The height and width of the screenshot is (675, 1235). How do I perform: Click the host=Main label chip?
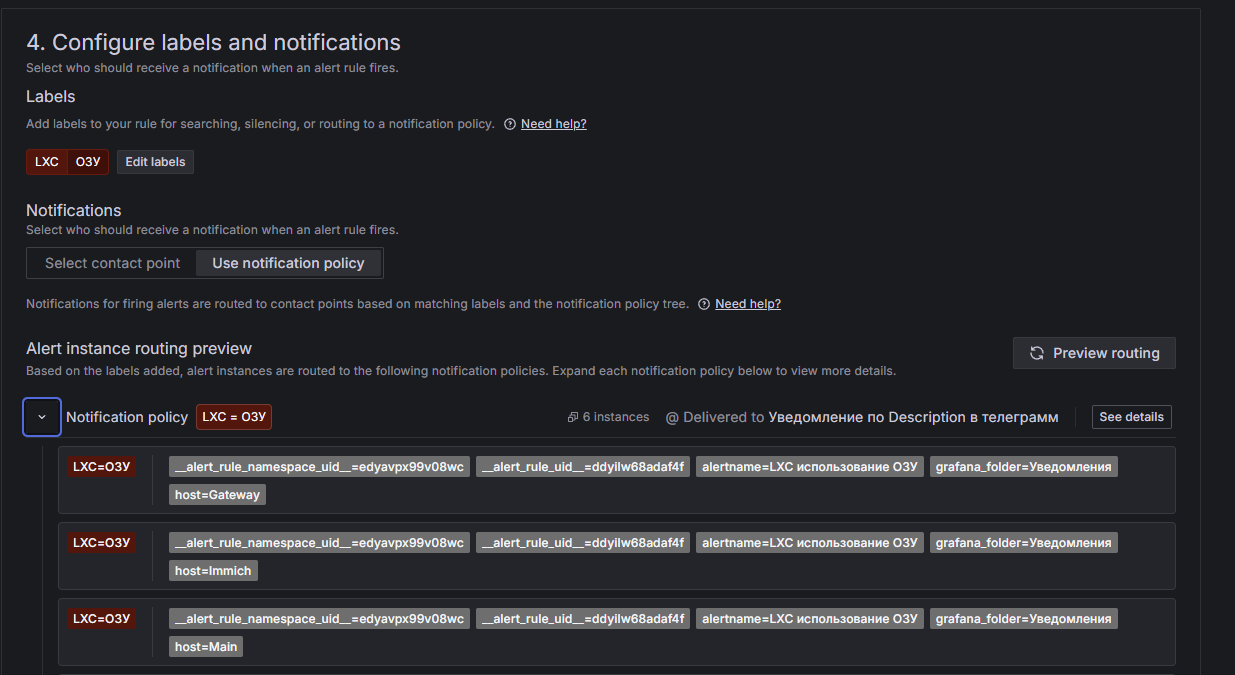(206, 647)
